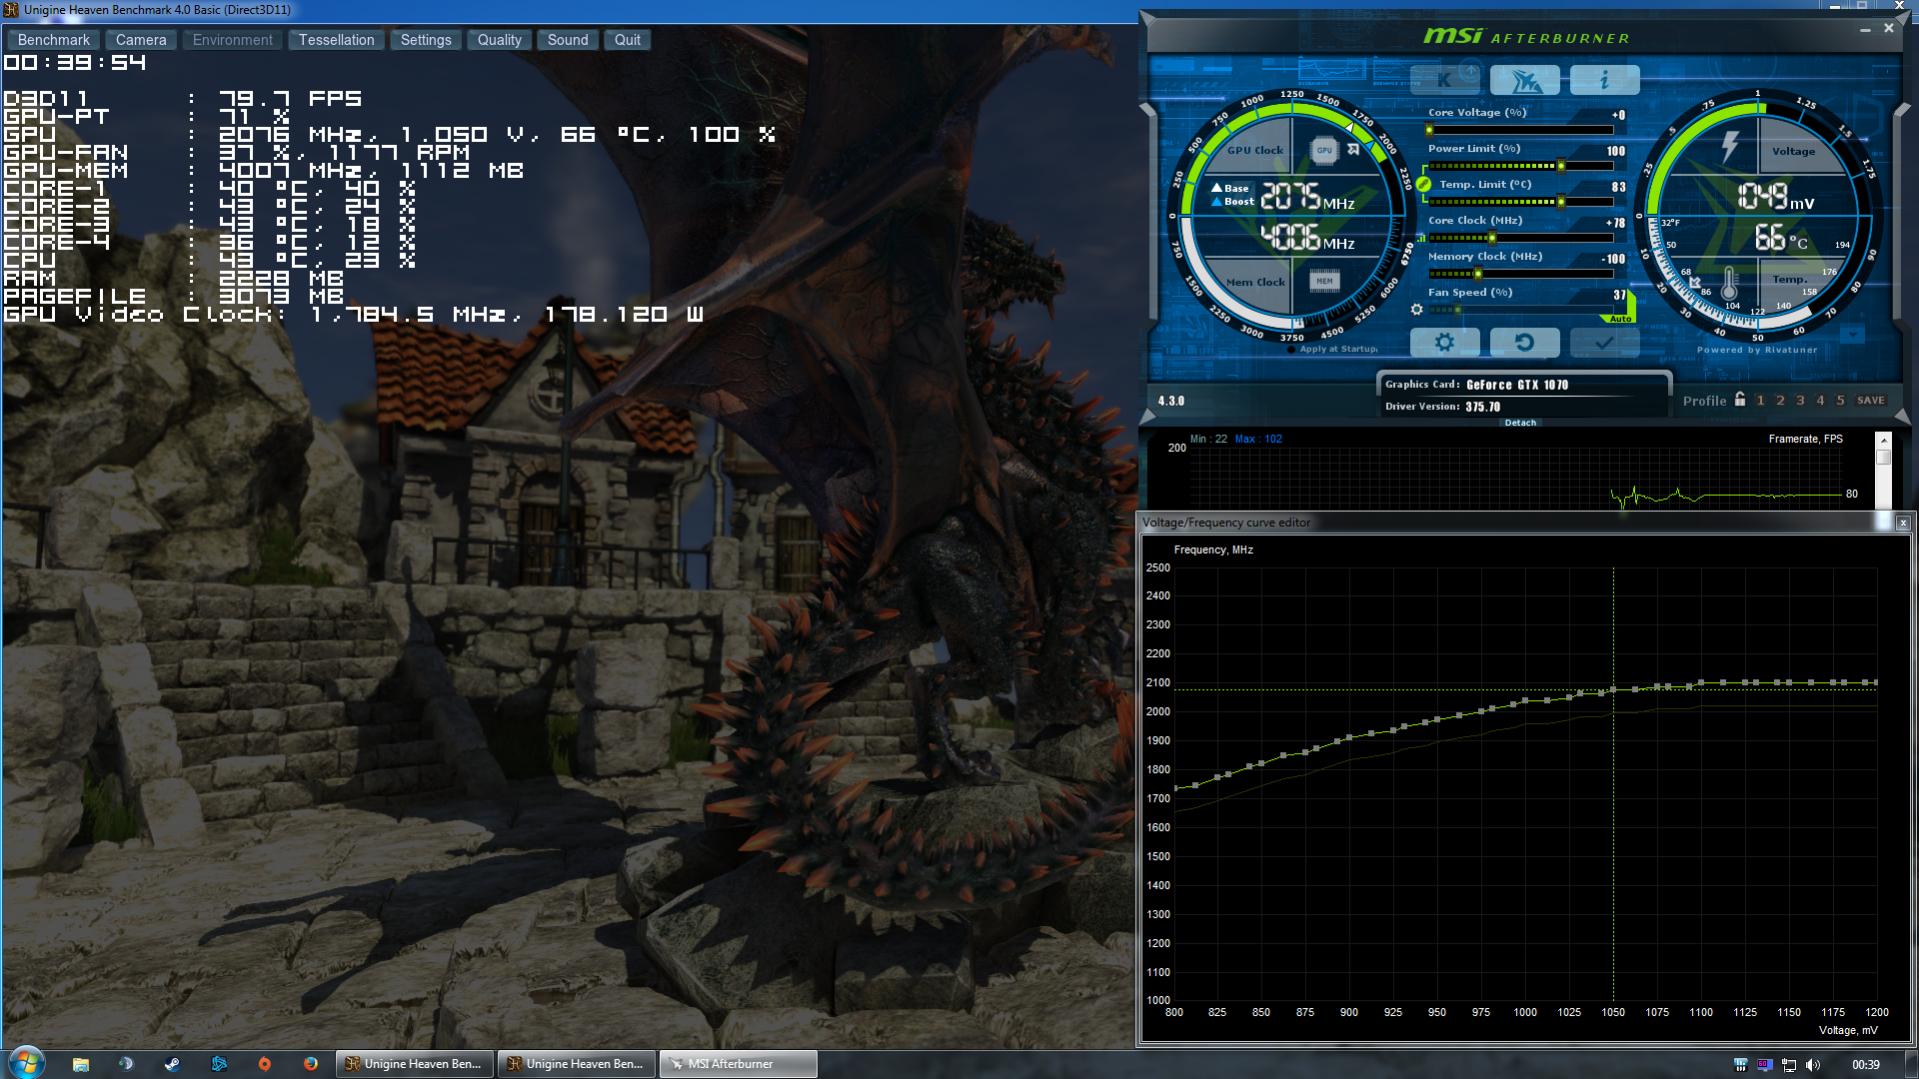Click the volume icon in the system tray
1919x1079 pixels.
(x=1813, y=1065)
